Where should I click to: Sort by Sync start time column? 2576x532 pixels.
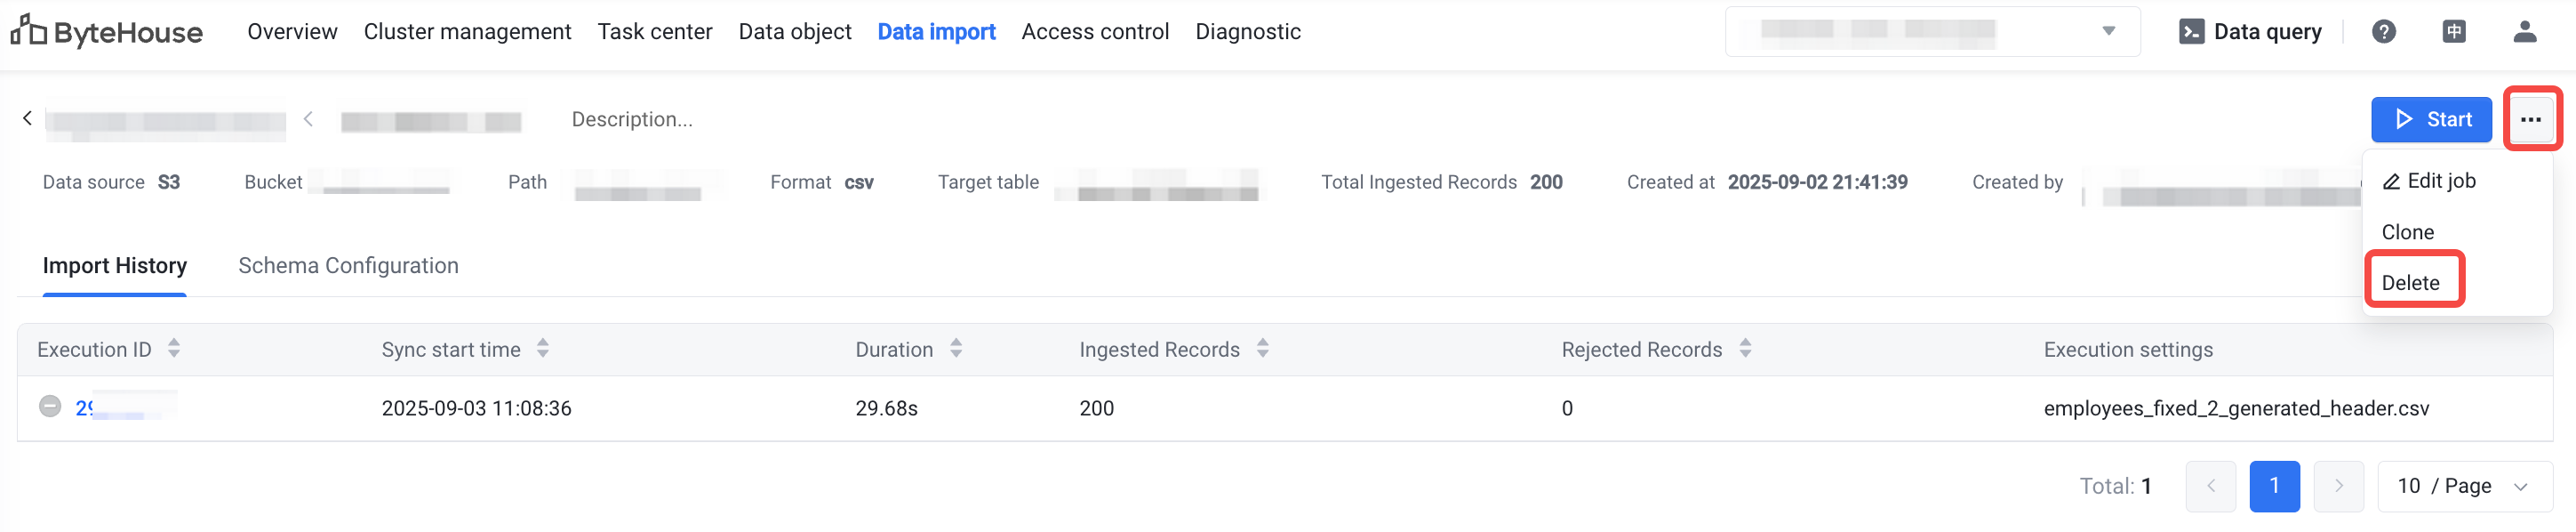(543, 349)
